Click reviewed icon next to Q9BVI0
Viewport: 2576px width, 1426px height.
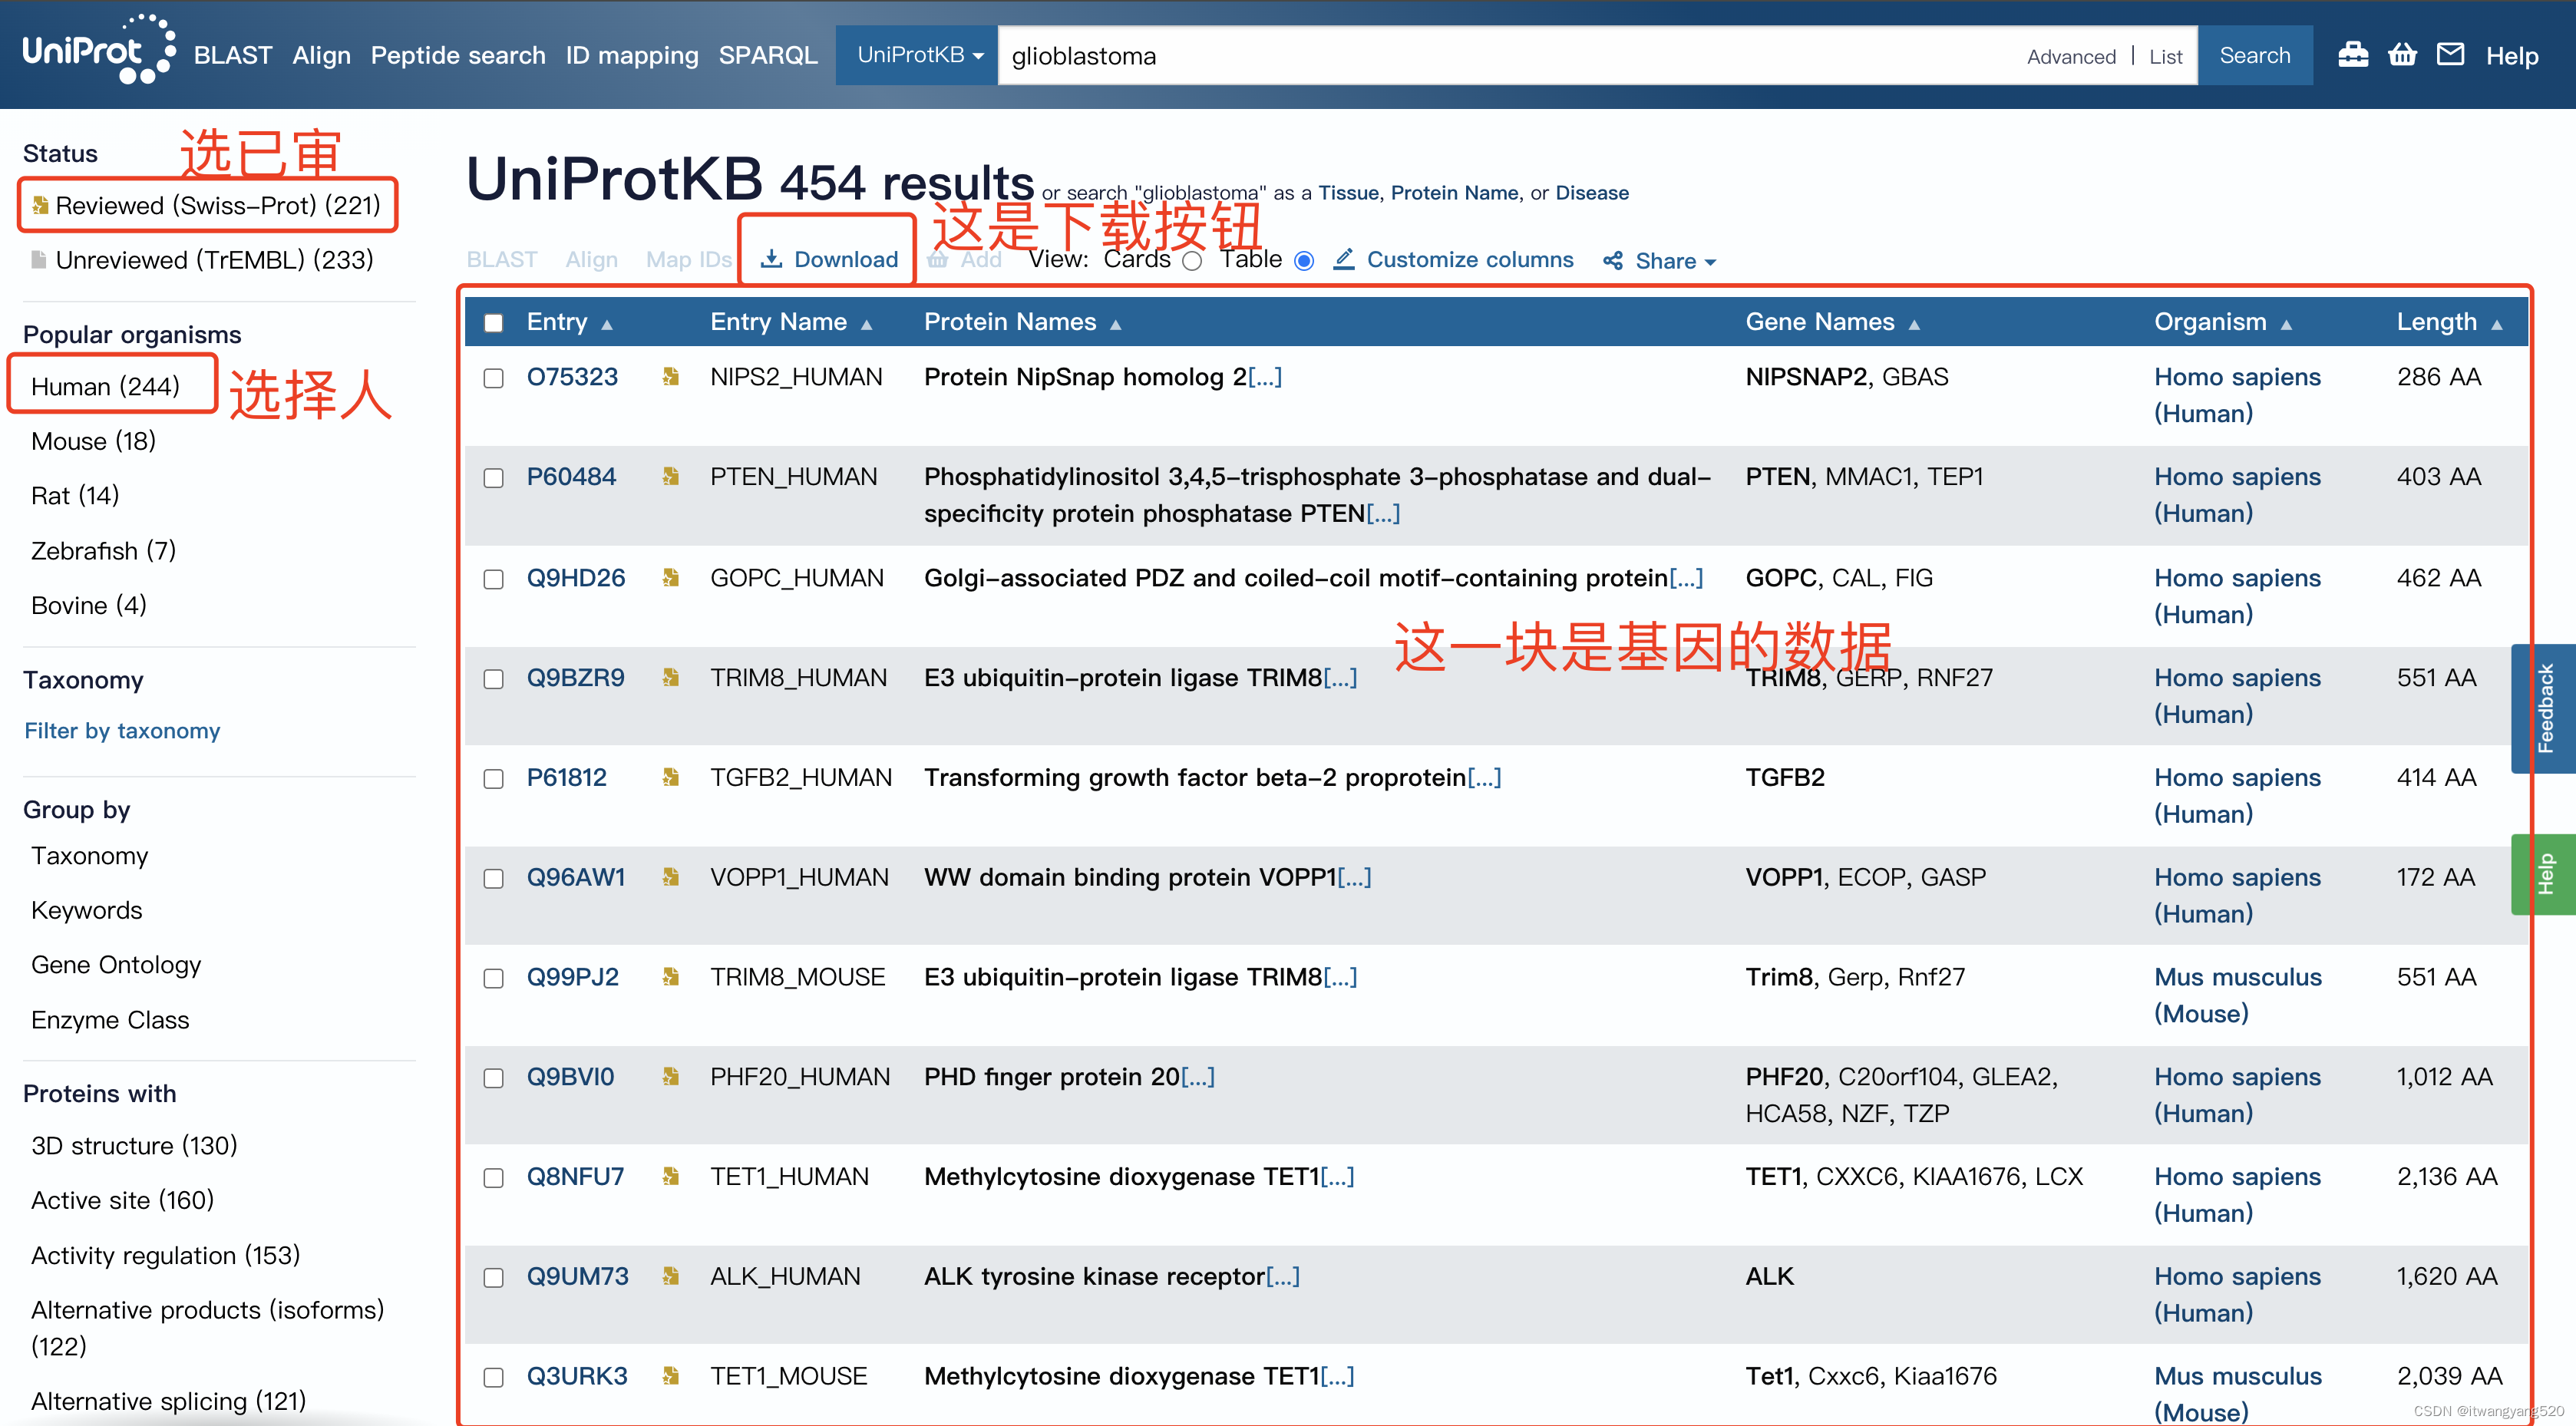tap(670, 1077)
